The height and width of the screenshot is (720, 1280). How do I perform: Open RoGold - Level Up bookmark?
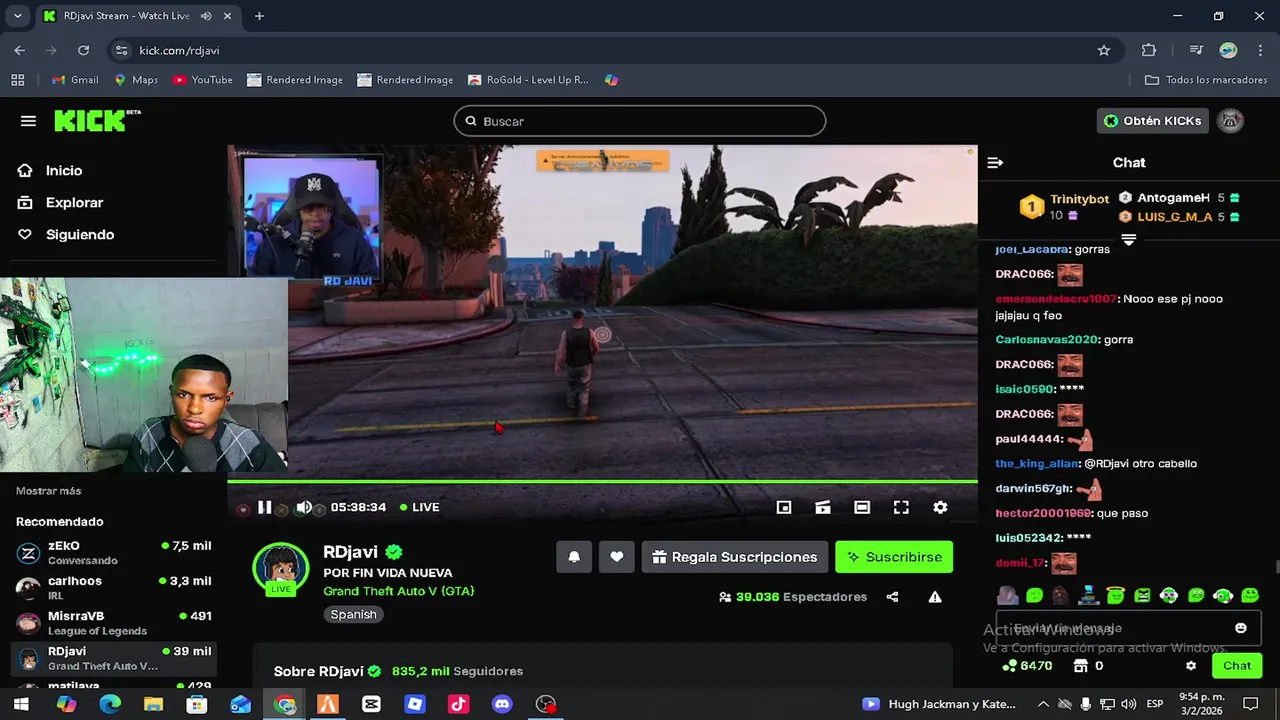[x=527, y=80]
